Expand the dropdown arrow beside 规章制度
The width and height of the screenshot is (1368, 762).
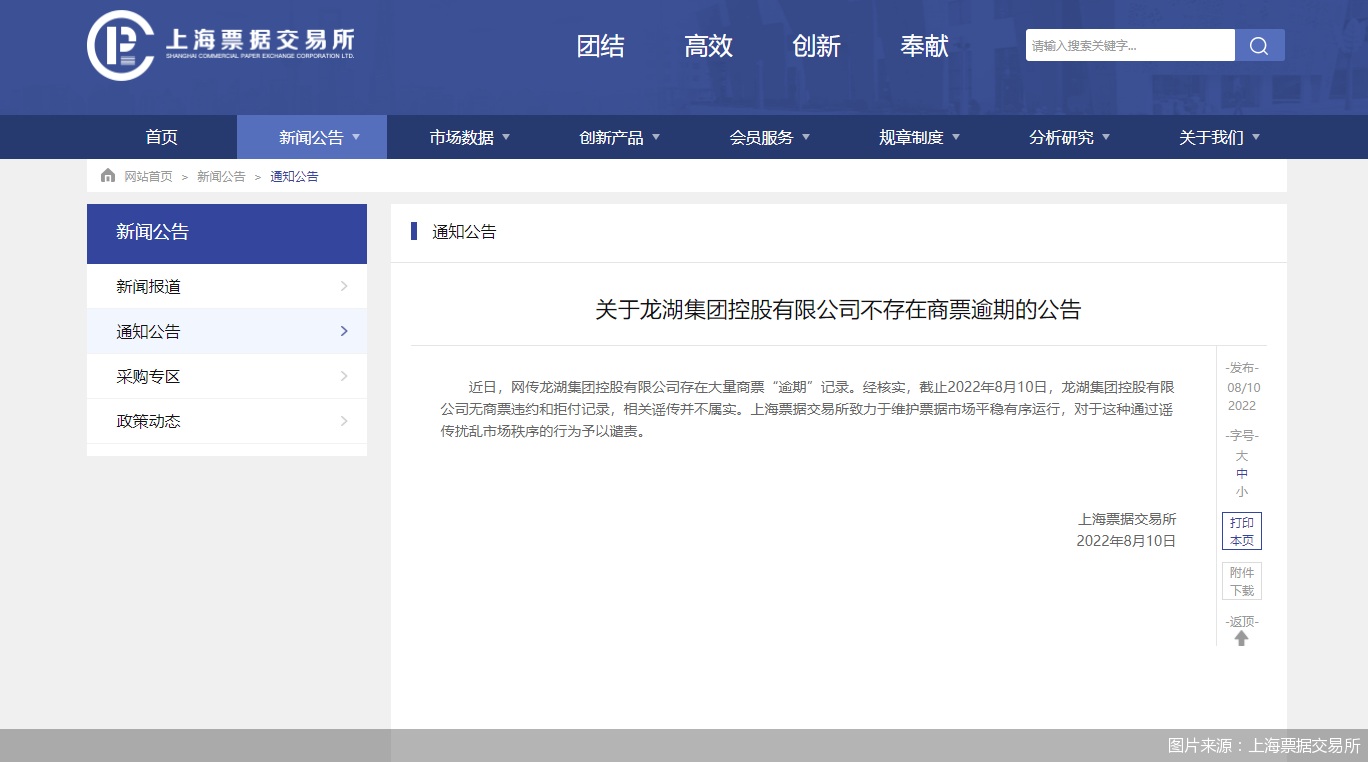pos(956,137)
